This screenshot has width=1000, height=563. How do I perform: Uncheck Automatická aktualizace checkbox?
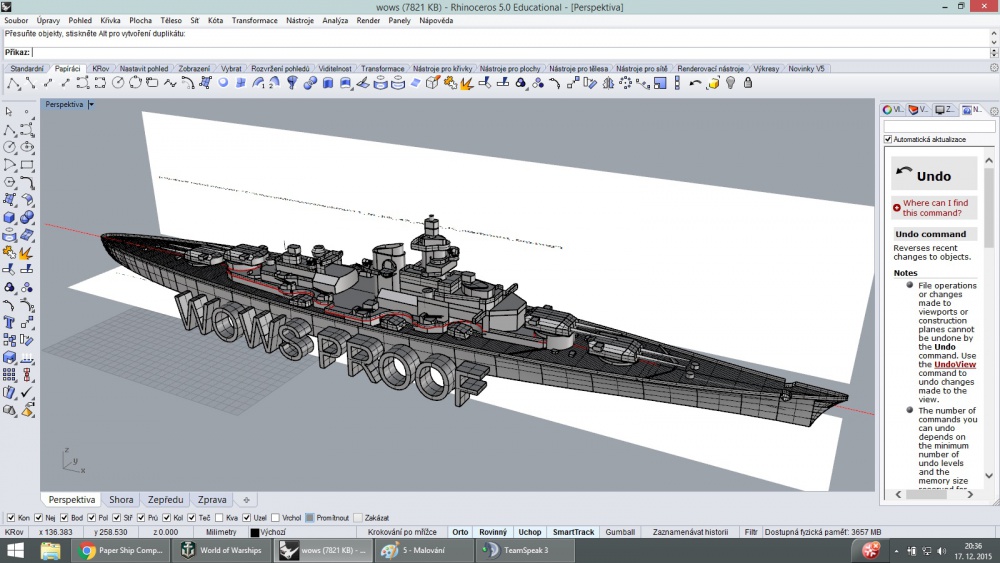(x=888, y=139)
